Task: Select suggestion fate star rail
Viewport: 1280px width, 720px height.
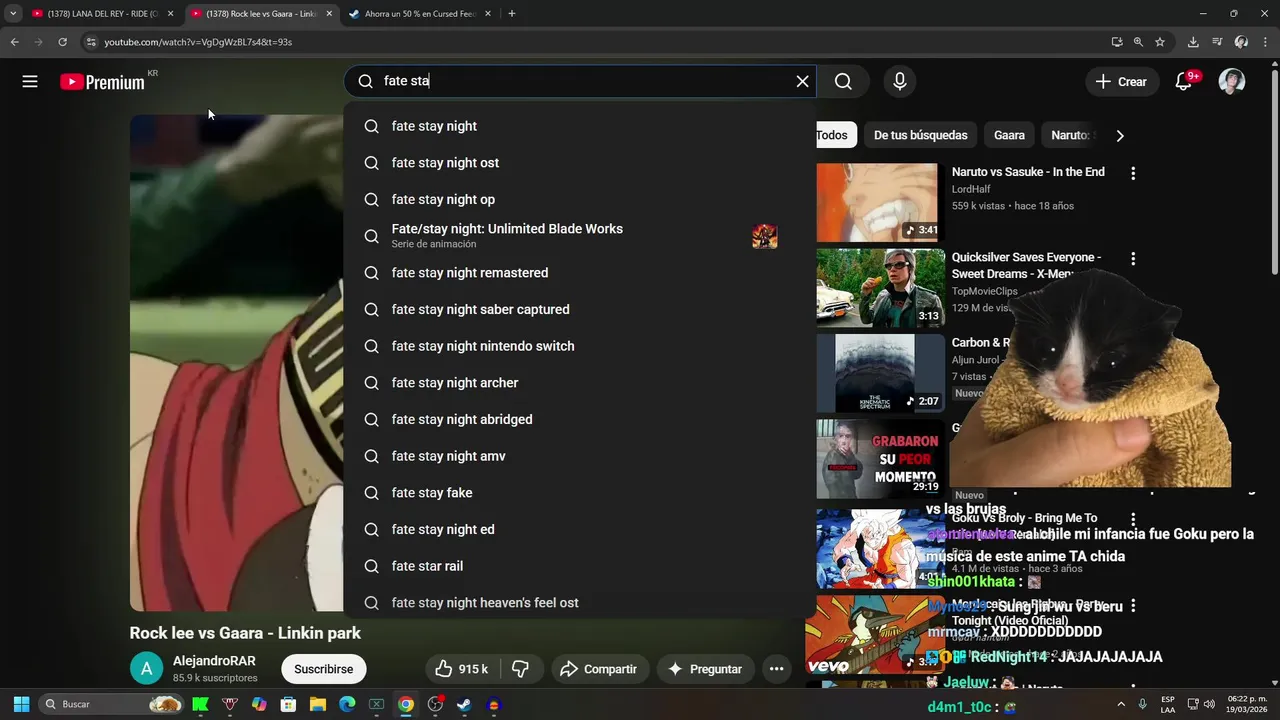Action: click(x=580, y=566)
